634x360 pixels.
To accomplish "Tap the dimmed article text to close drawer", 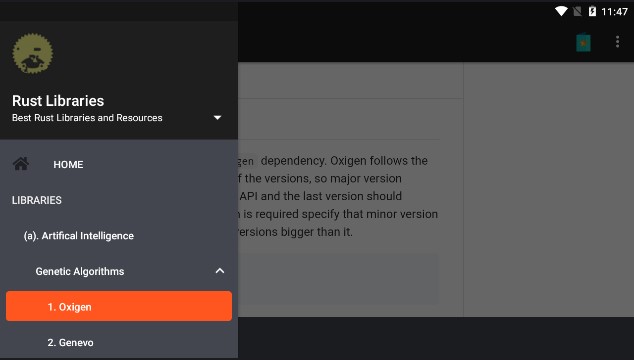I will point(338,196).
